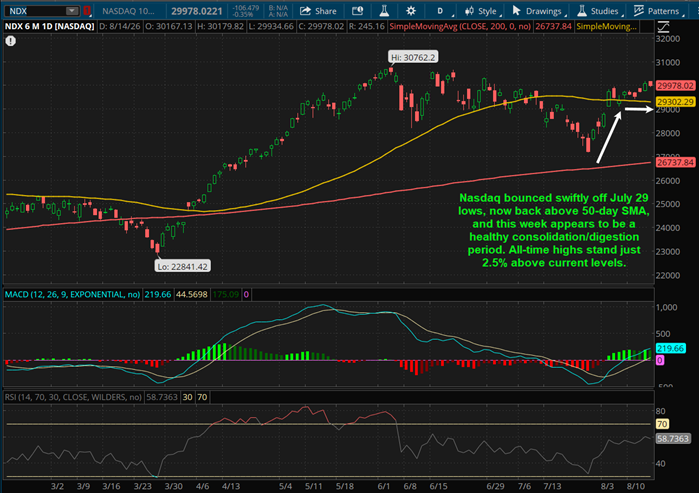
Task: Click the cyan 219.66 MACD axis tag
Action: [670, 348]
